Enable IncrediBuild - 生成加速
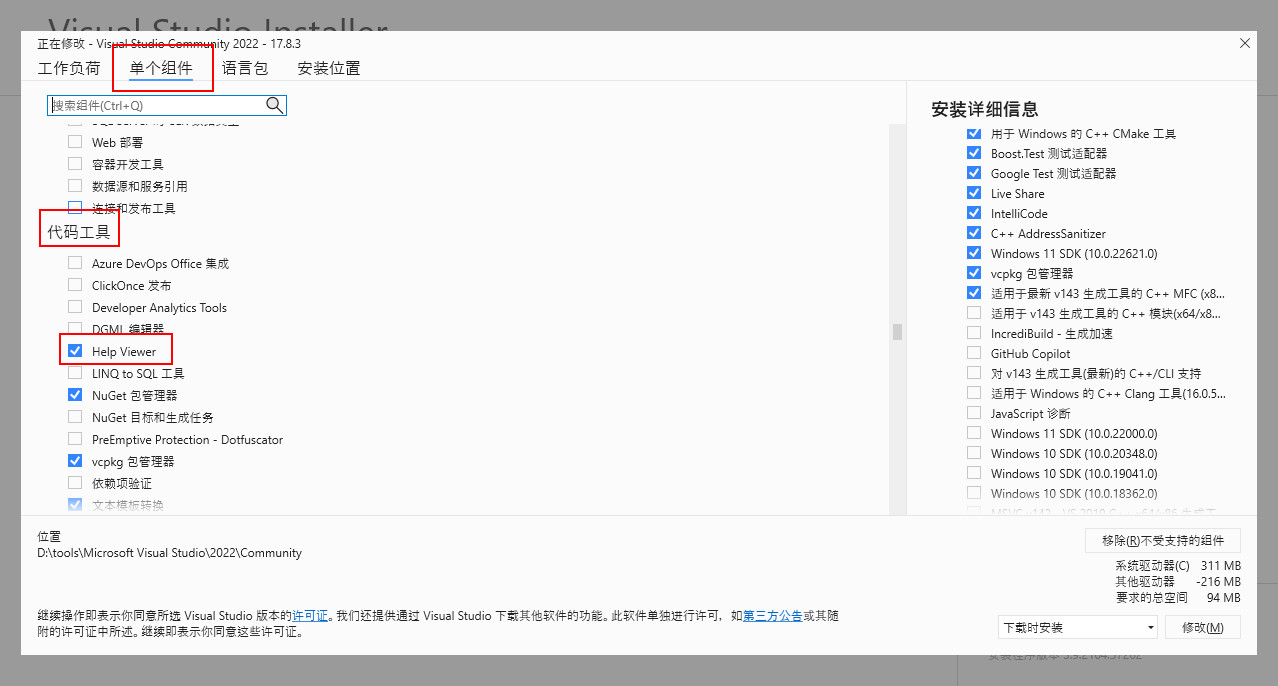 coord(974,333)
